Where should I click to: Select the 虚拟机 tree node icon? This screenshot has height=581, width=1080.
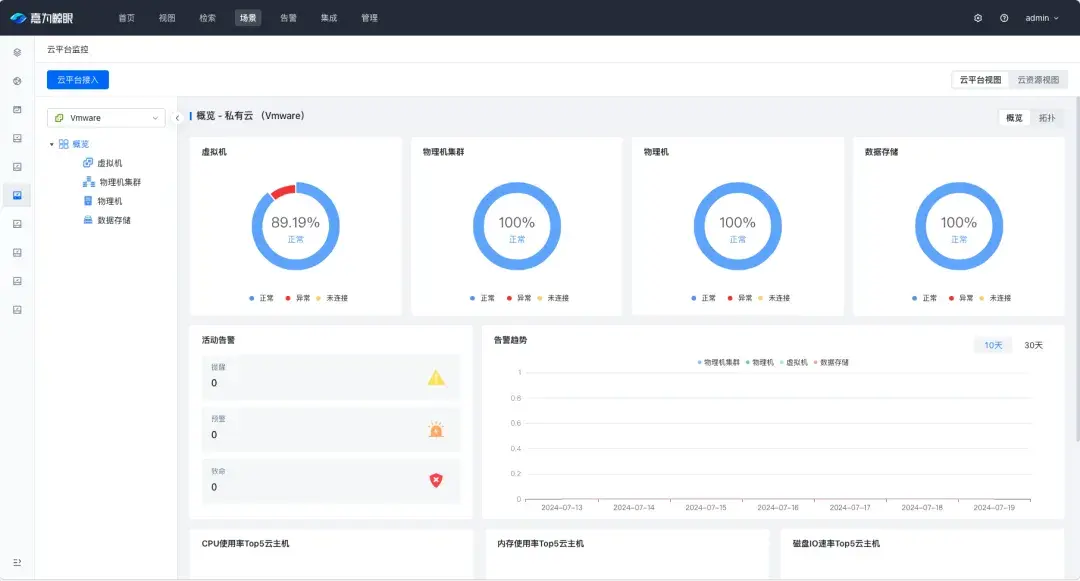coord(87,163)
